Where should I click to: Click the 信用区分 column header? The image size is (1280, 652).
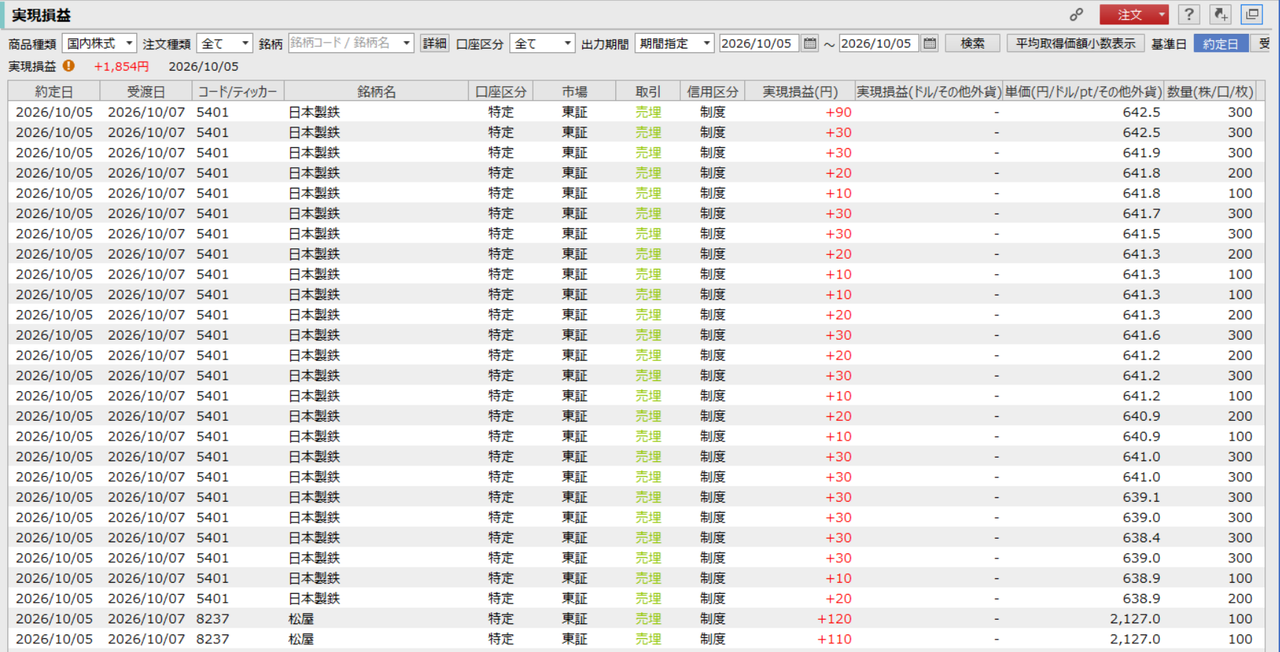pyautogui.click(x=712, y=91)
